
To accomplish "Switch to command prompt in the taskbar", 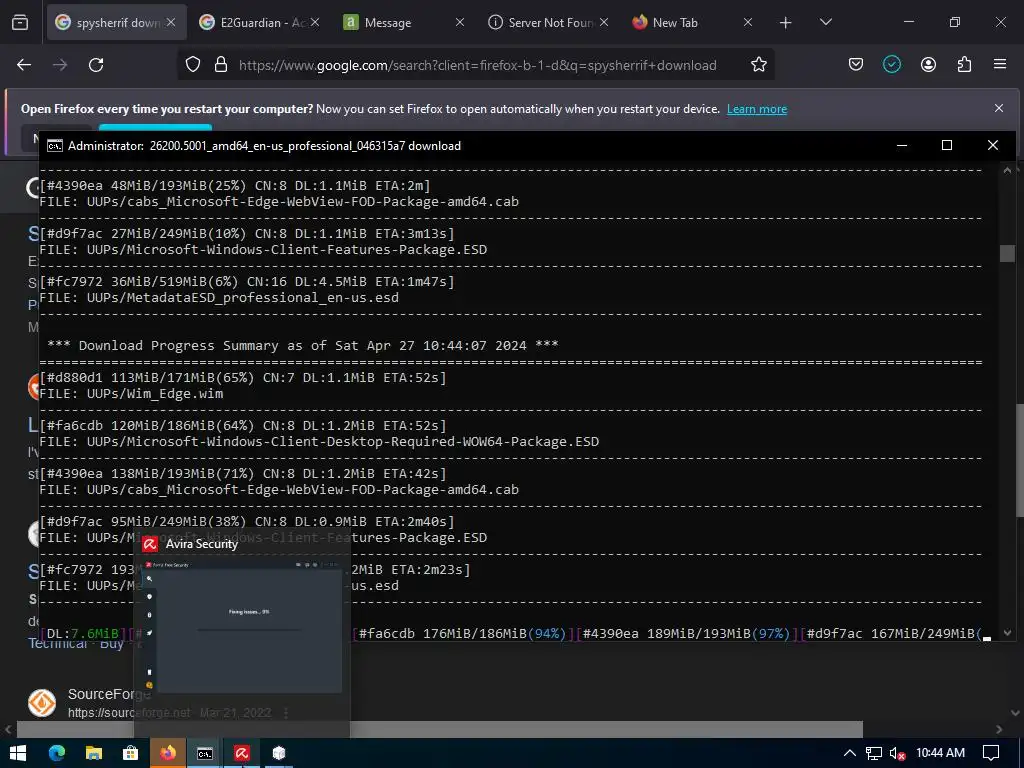I will click(205, 753).
